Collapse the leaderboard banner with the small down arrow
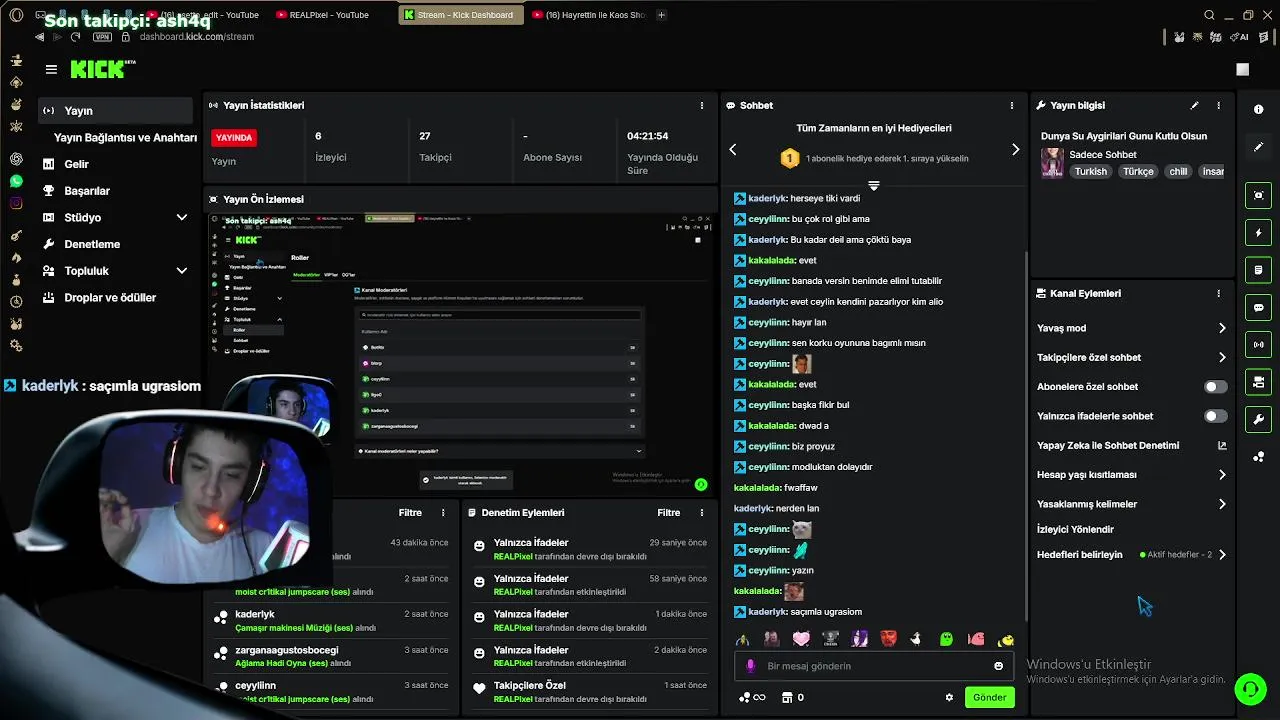Image resolution: width=1280 pixels, height=720 pixels. point(873,186)
